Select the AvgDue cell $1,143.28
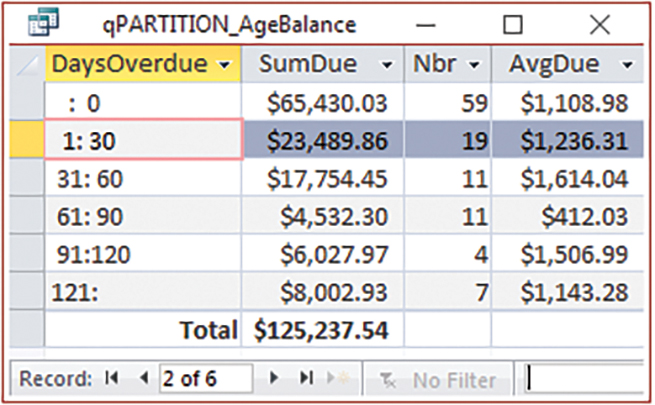Screen dimensions: 655x405 [x=567, y=293]
